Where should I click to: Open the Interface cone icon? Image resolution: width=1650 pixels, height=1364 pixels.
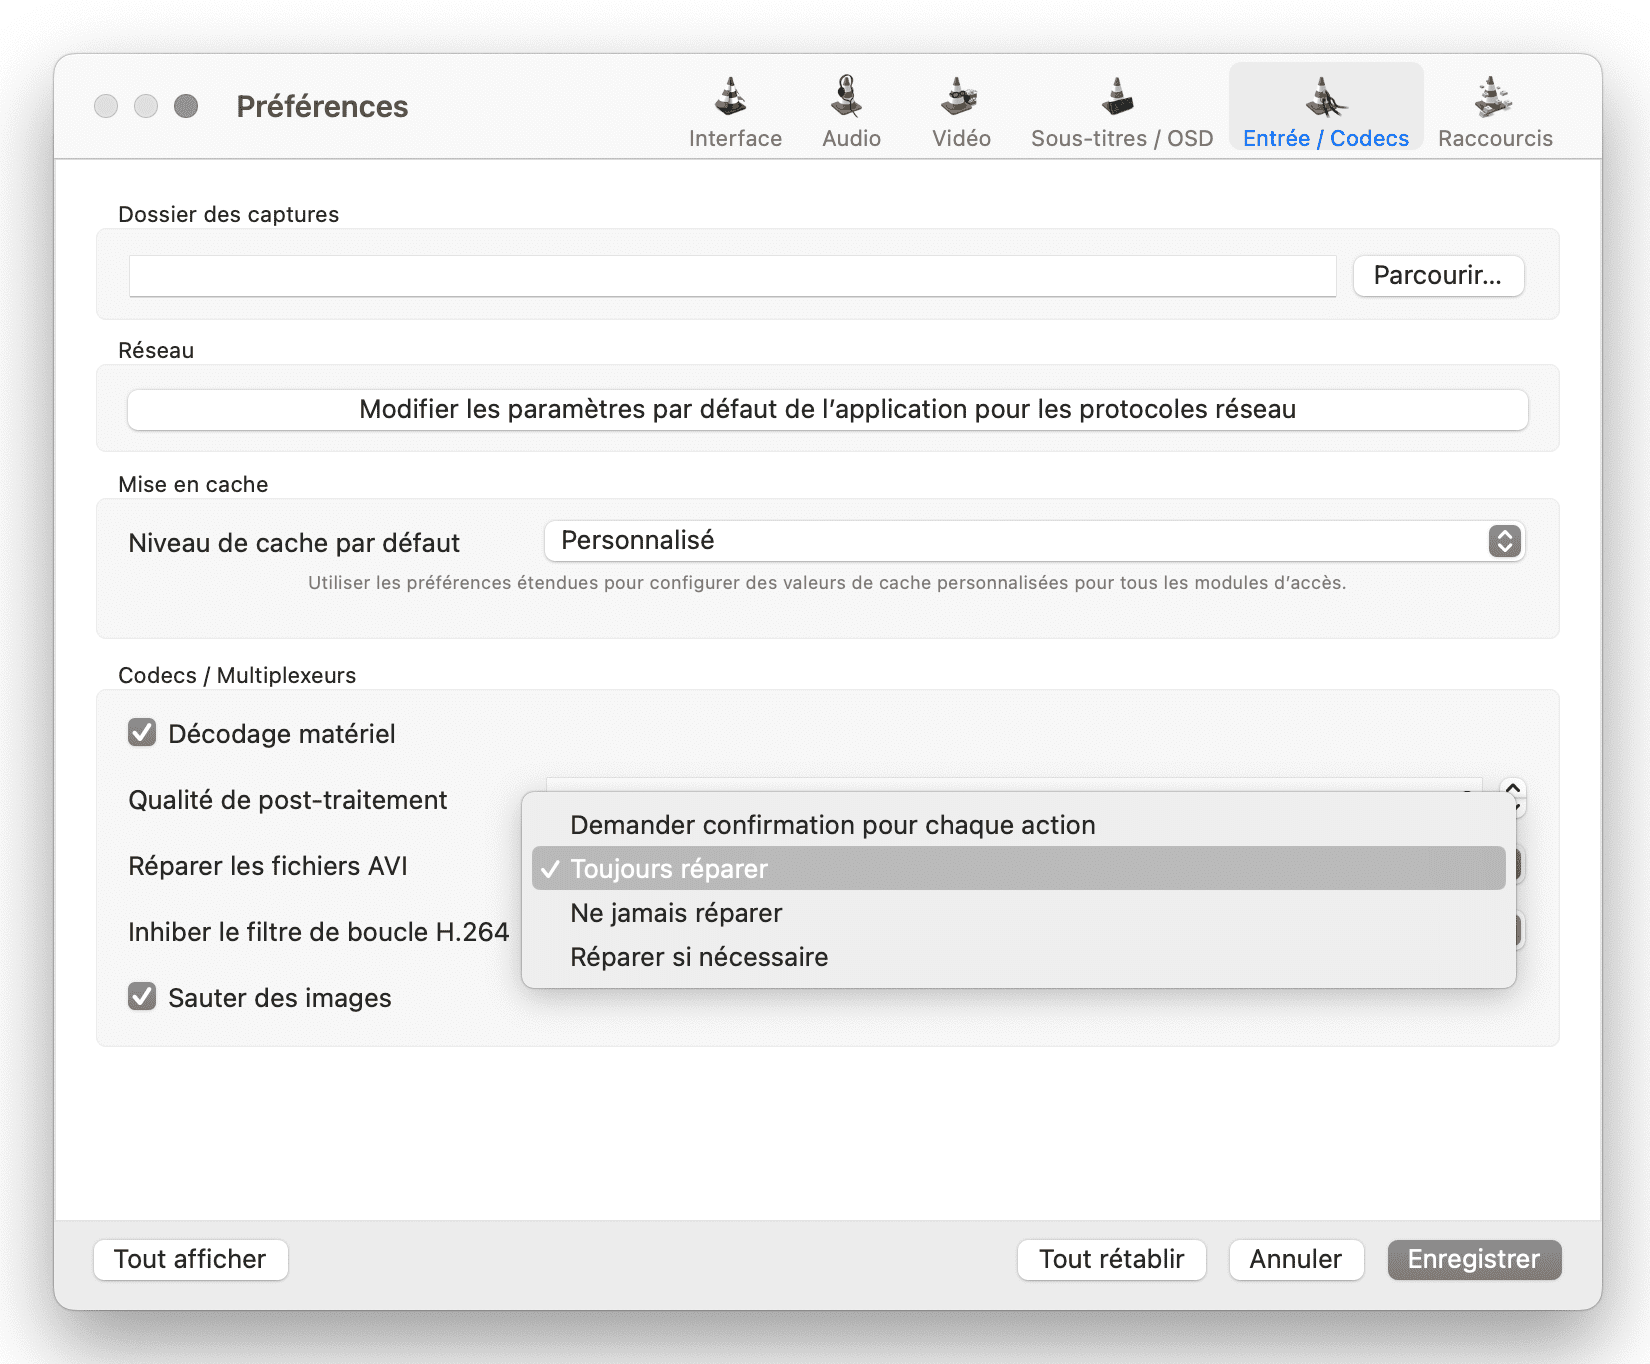pyautogui.click(x=731, y=96)
